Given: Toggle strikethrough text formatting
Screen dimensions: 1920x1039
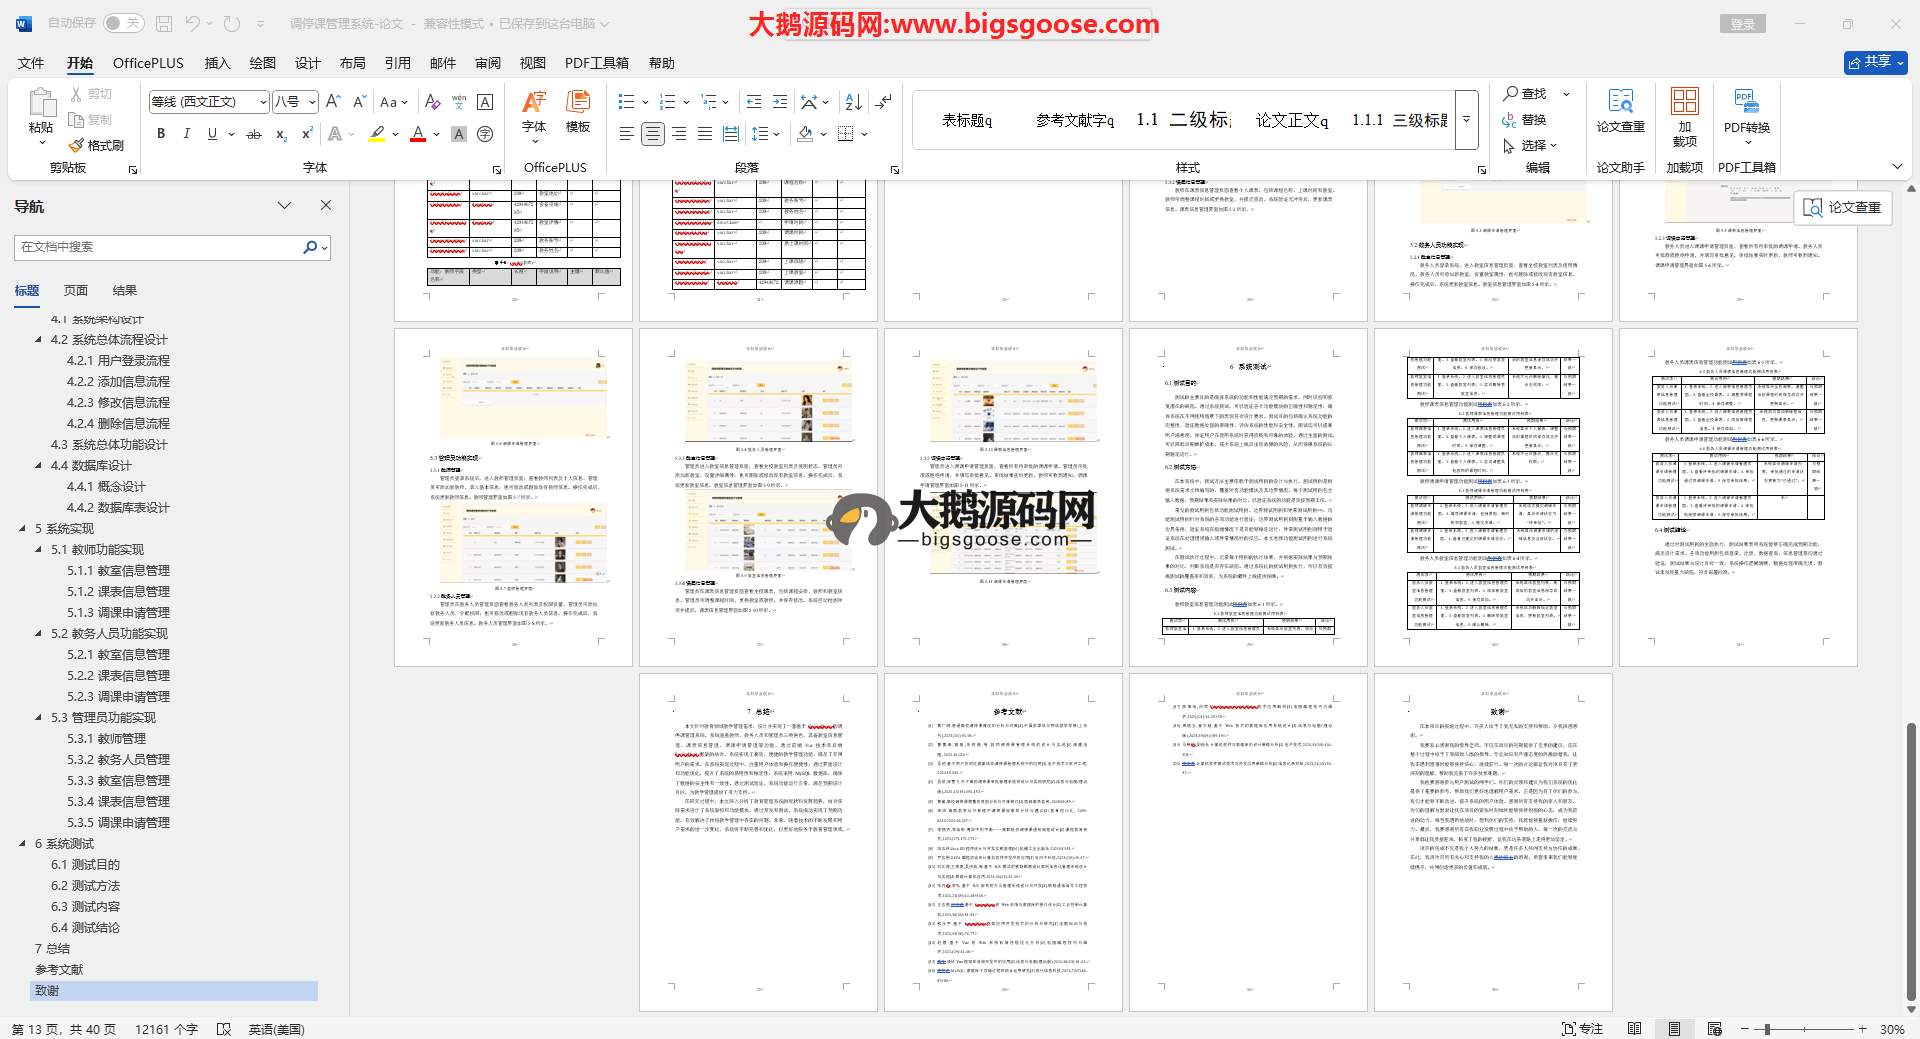Looking at the screenshot, I should (254, 134).
